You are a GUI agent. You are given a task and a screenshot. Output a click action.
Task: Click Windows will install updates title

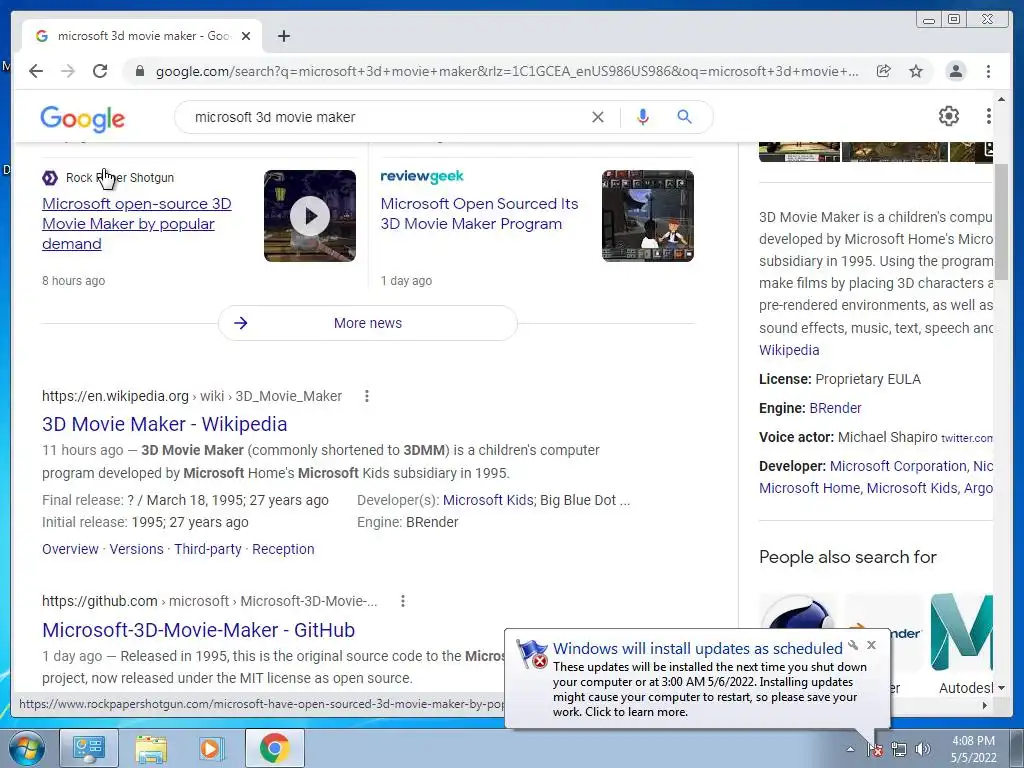click(697, 648)
